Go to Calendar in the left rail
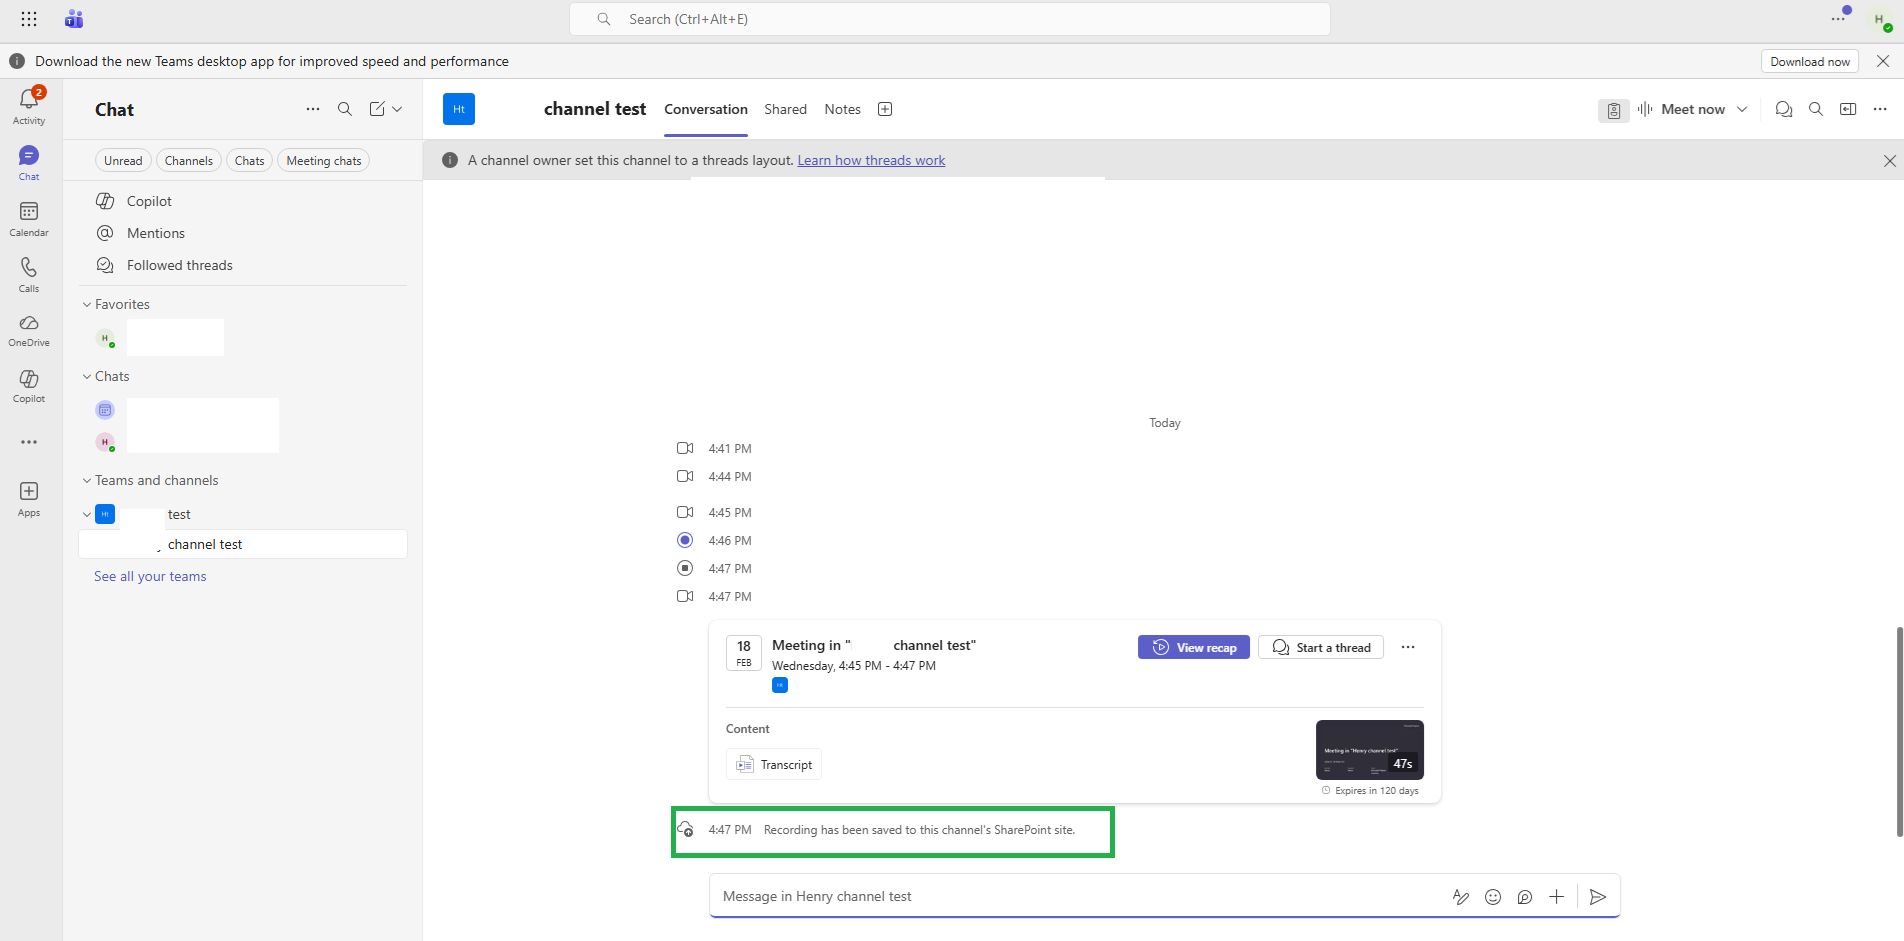This screenshot has height=941, width=1904. pyautogui.click(x=29, y=219)
